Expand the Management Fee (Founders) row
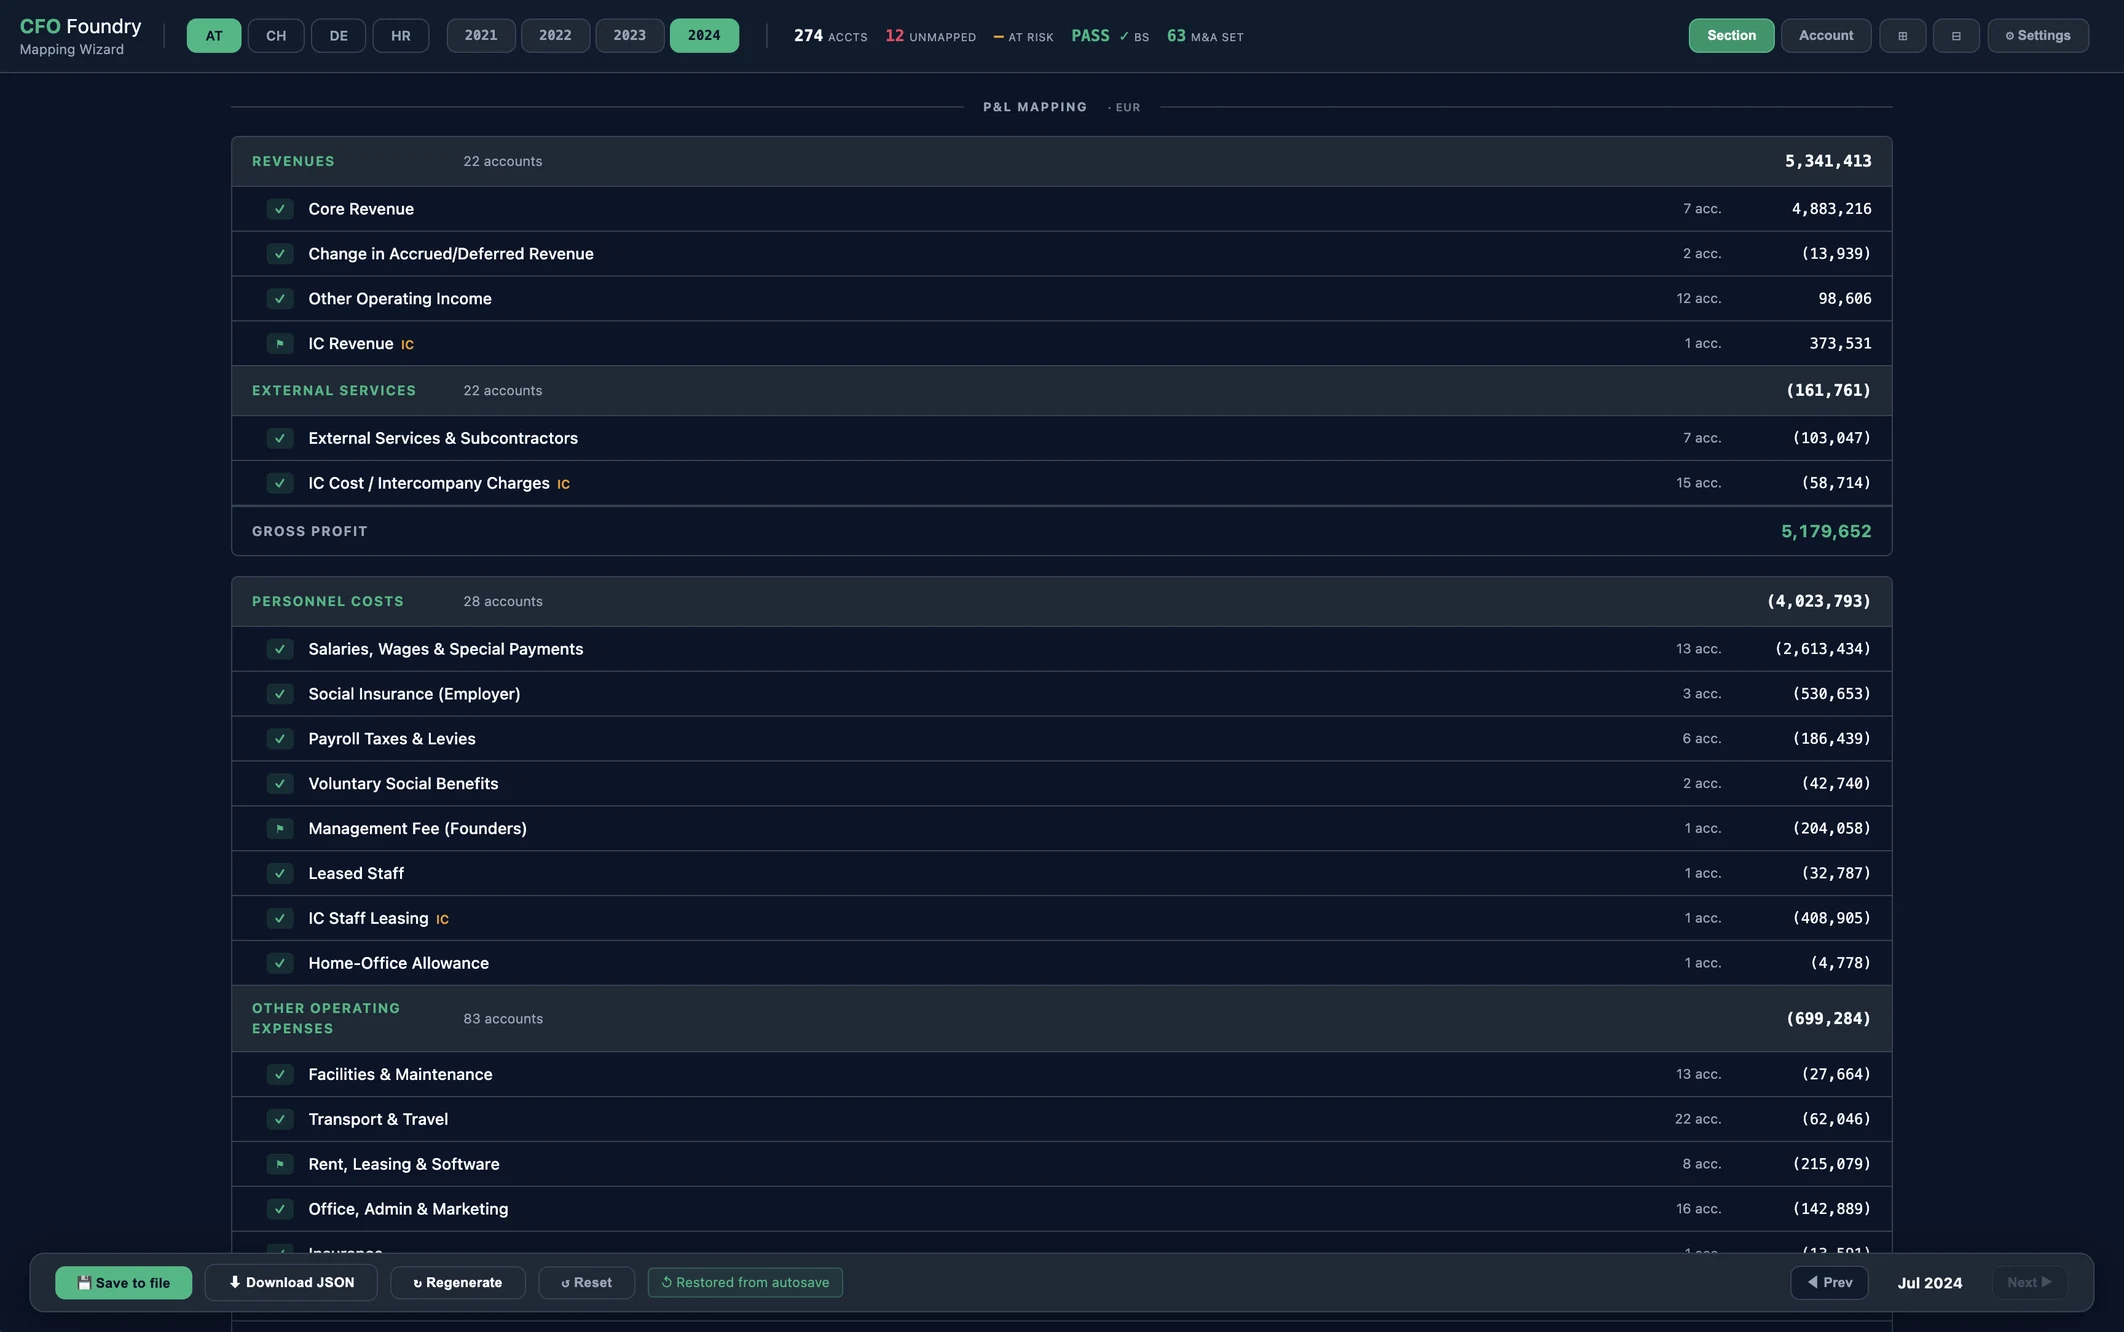Screen dimensions: 2124x1332 tap(1061, 829)
